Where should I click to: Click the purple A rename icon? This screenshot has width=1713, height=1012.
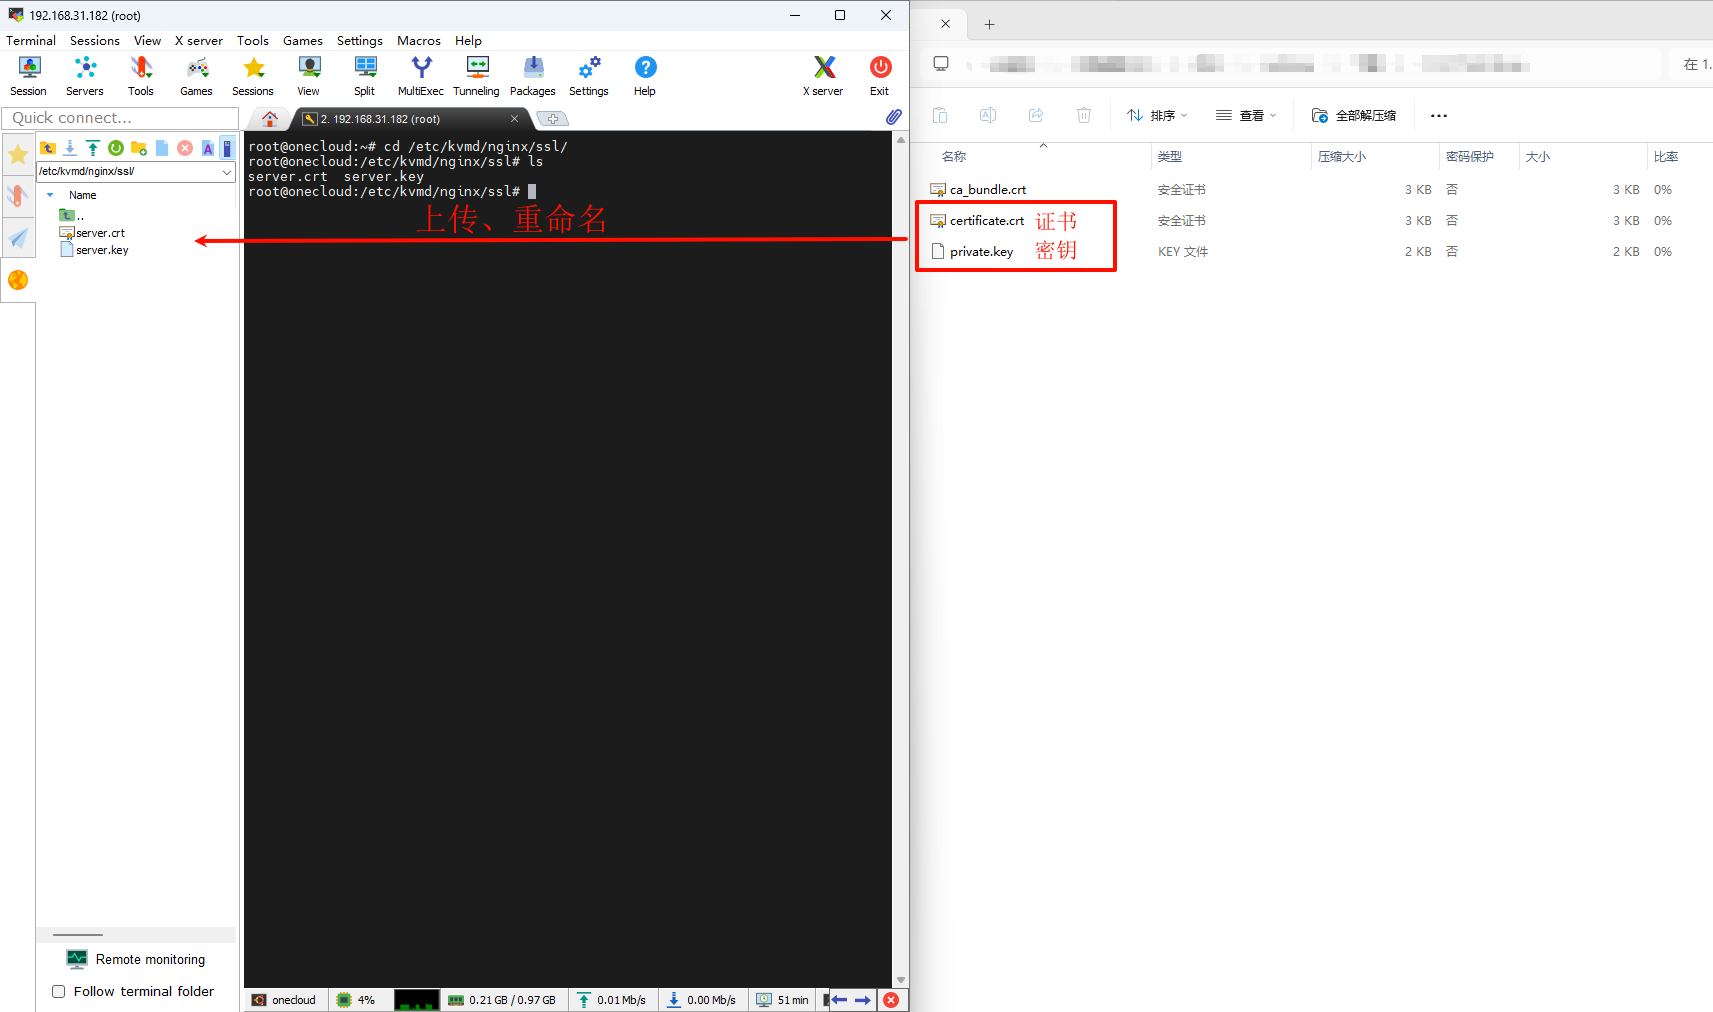coord(208,148)
